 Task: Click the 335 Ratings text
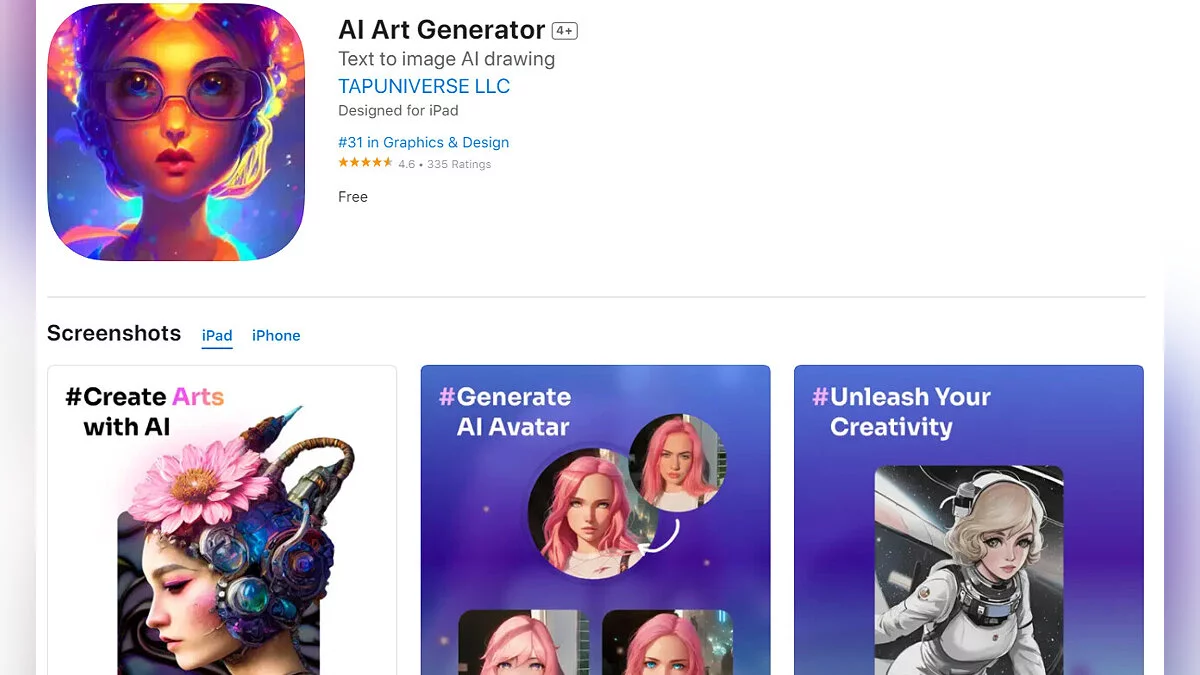pos(459,164)
